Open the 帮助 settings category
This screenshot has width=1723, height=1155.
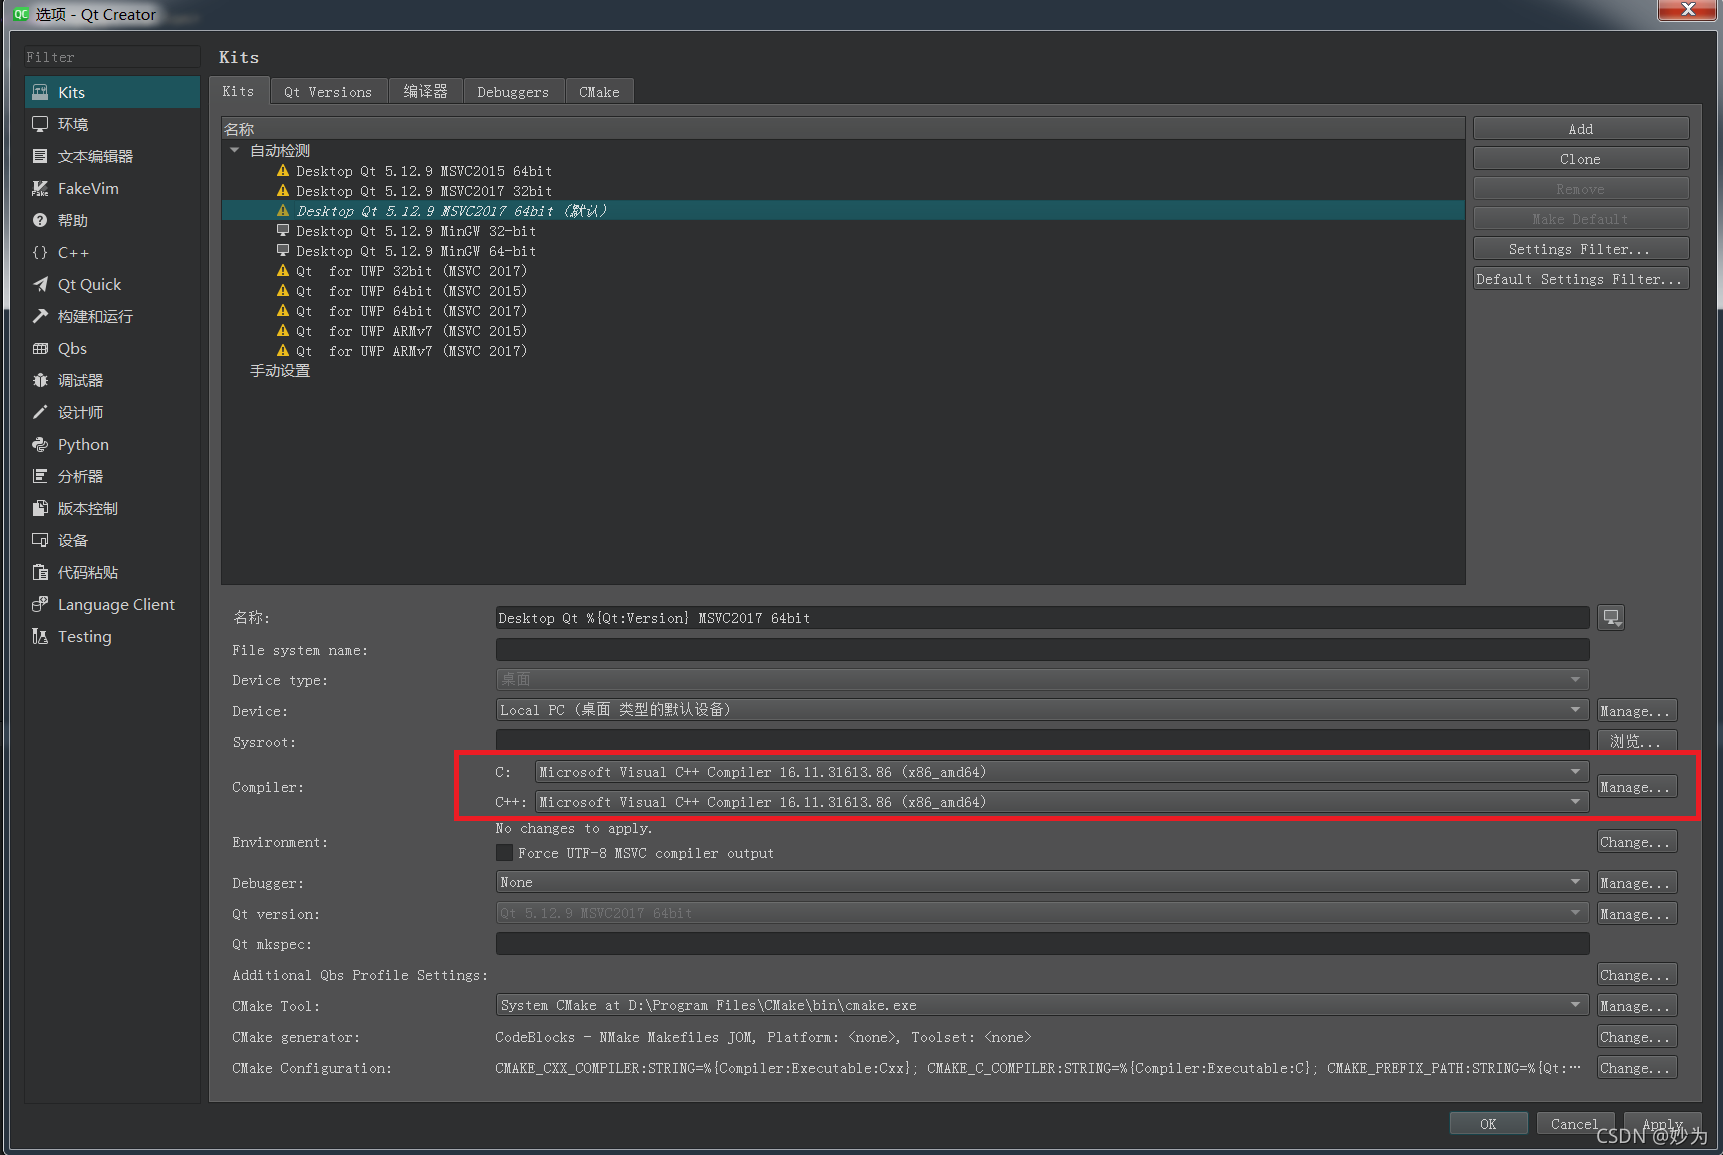point(112,220)
